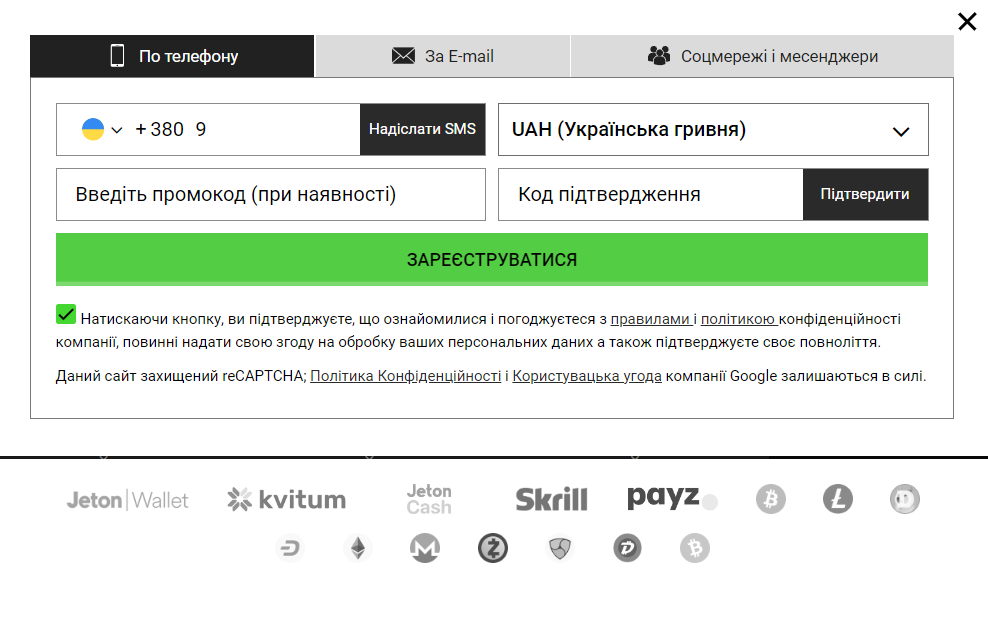Click the Dogecoin icon

[x=905, y=499]
